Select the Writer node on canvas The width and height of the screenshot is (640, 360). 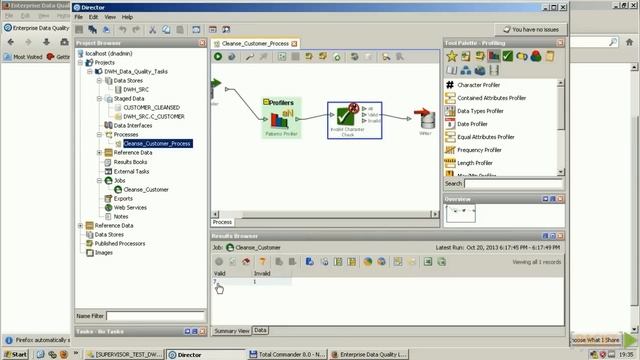425,121
